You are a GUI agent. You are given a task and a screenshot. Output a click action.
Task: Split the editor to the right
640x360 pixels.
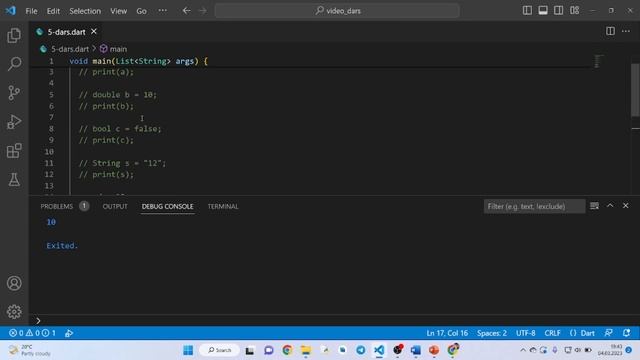(x=610, y=31)
